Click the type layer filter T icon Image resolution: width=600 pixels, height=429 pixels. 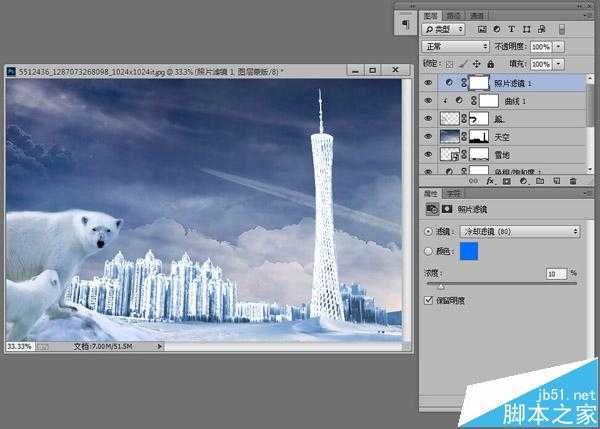click(511, 29)
